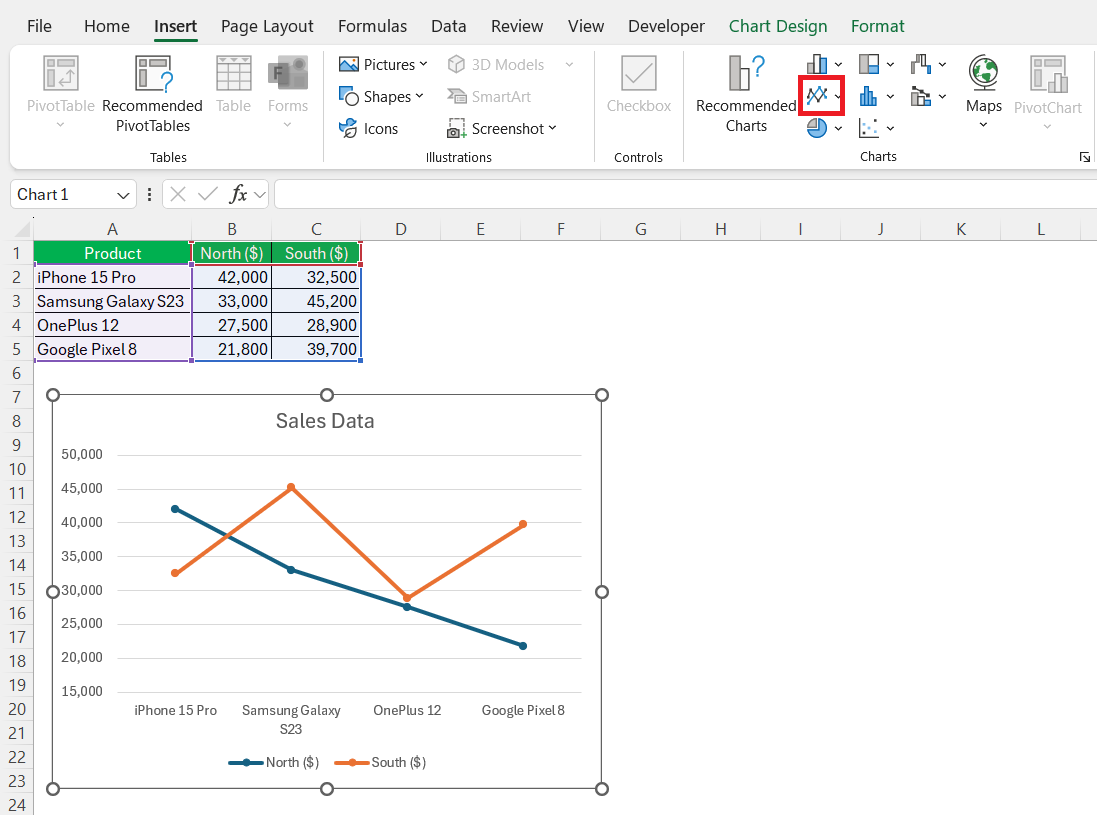Image resolution: width=1097 pixels, height=815 pixels.
Task: Click the Sales Data chart title
Action: (x=325, y=420)
